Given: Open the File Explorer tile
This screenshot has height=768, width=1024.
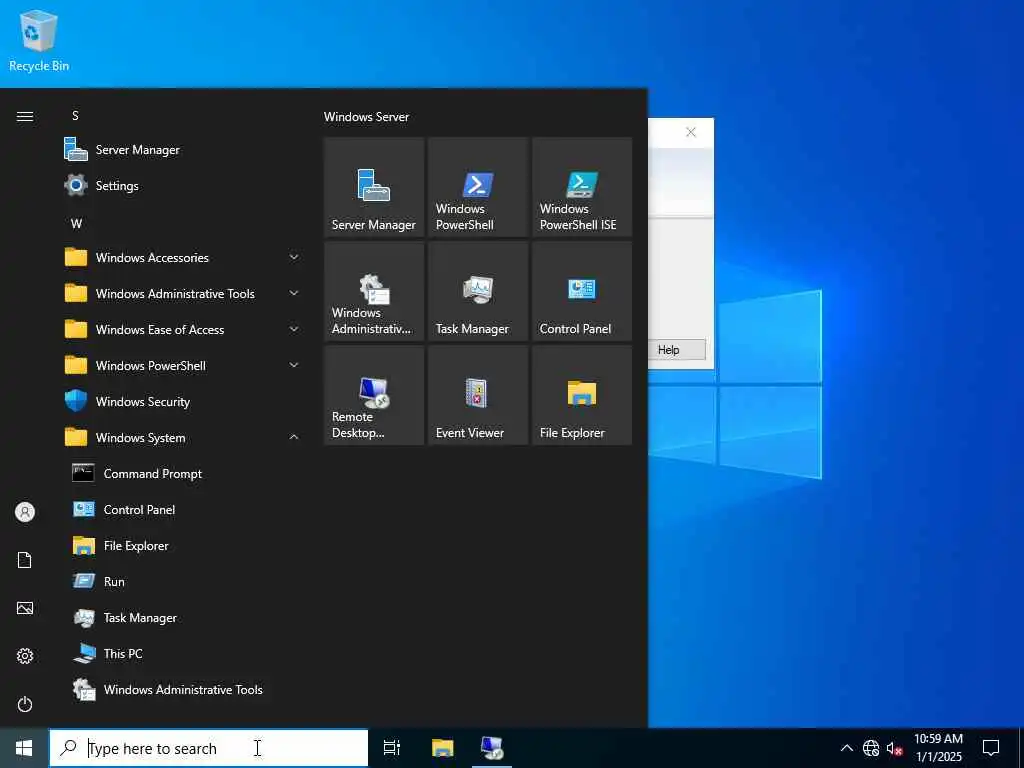Looking at the screenshot, I should tap(582, 395).
